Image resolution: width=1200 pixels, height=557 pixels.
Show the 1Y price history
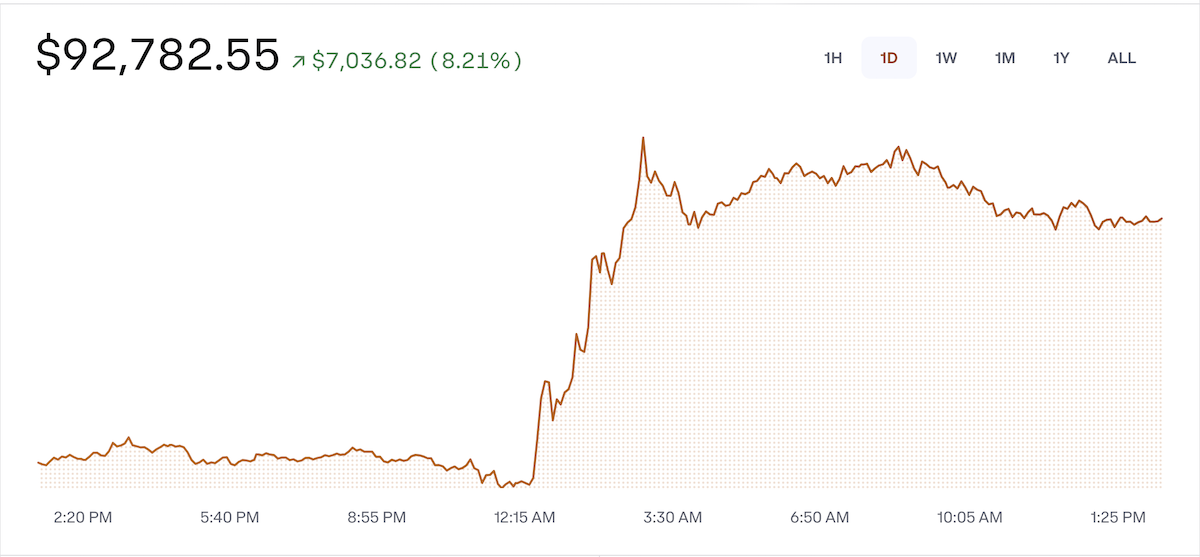1062,58
